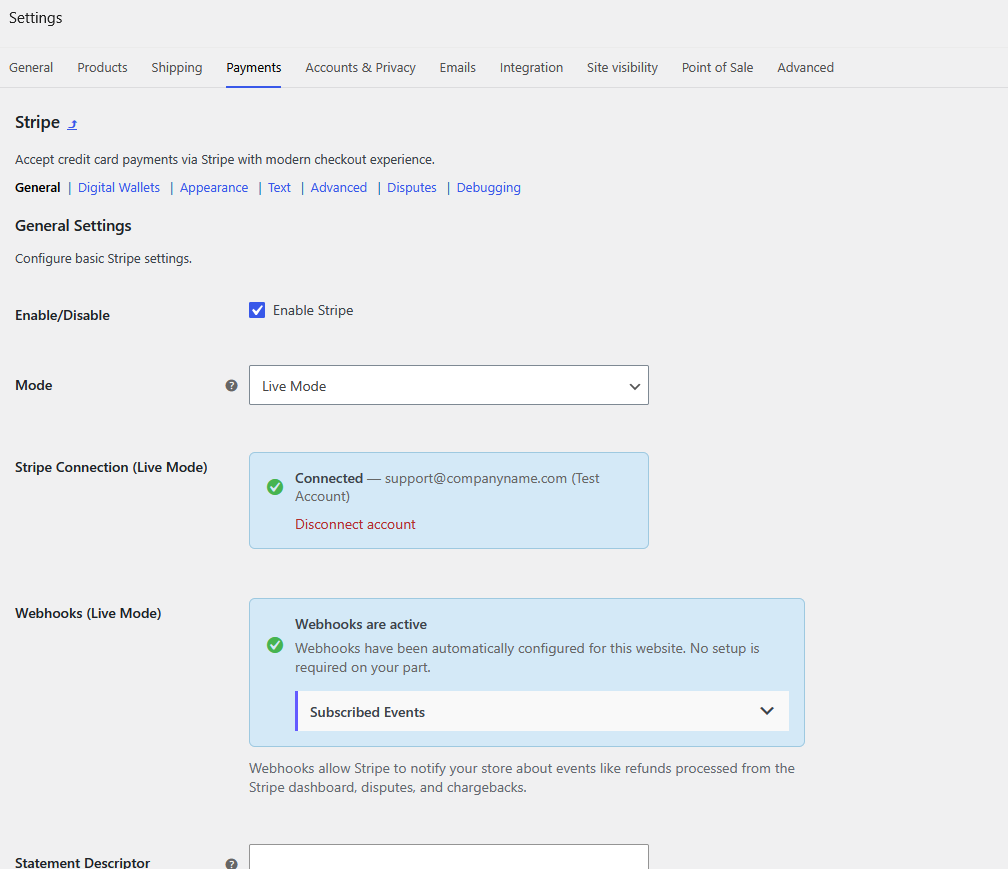1008x869 pixels.
Task: Go to Accounts & Privacy tab
Action: pos(360,67)
